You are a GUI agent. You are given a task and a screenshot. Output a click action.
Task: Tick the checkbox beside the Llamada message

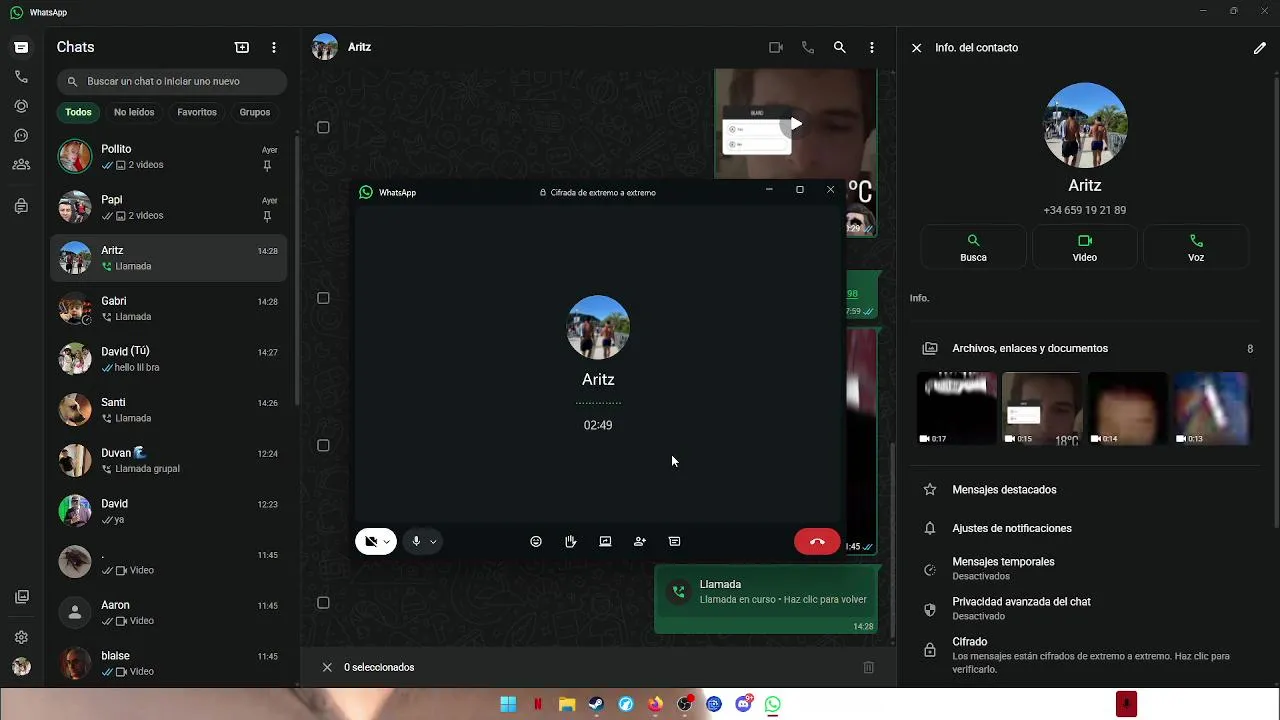323,603
